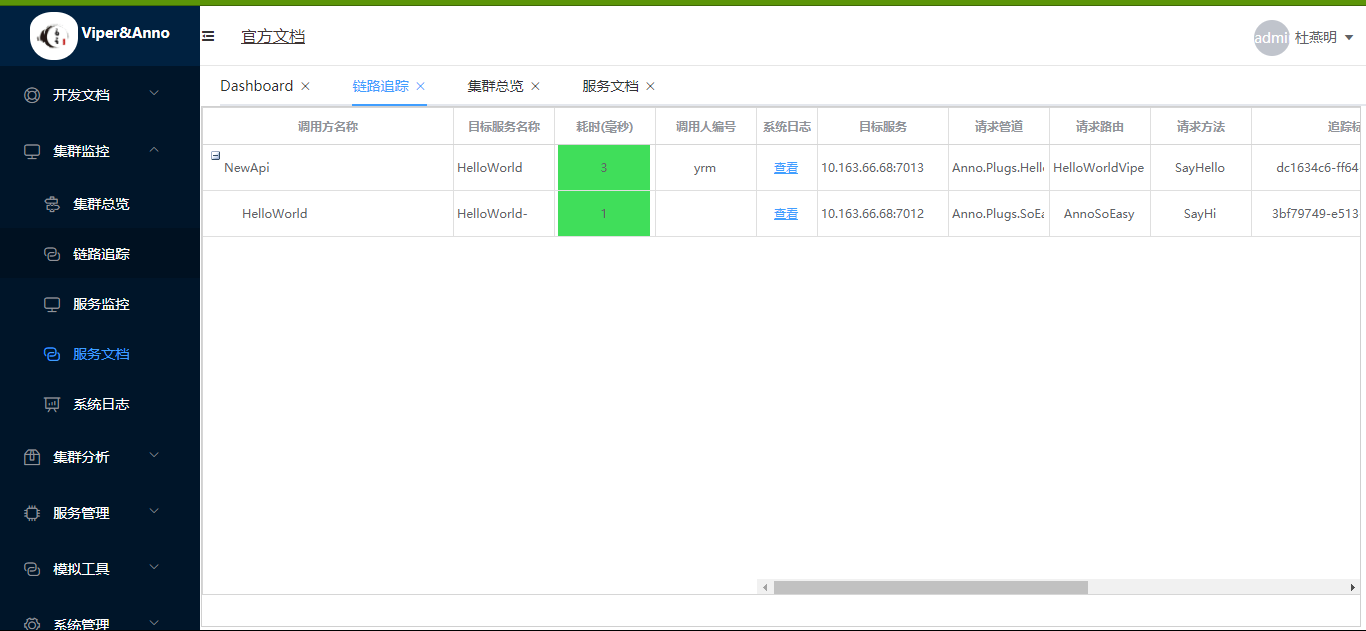This screenshot has height=631, width=1366.
Task: Open 链路追踪 in the sidebar
Action: click(101, 254)
